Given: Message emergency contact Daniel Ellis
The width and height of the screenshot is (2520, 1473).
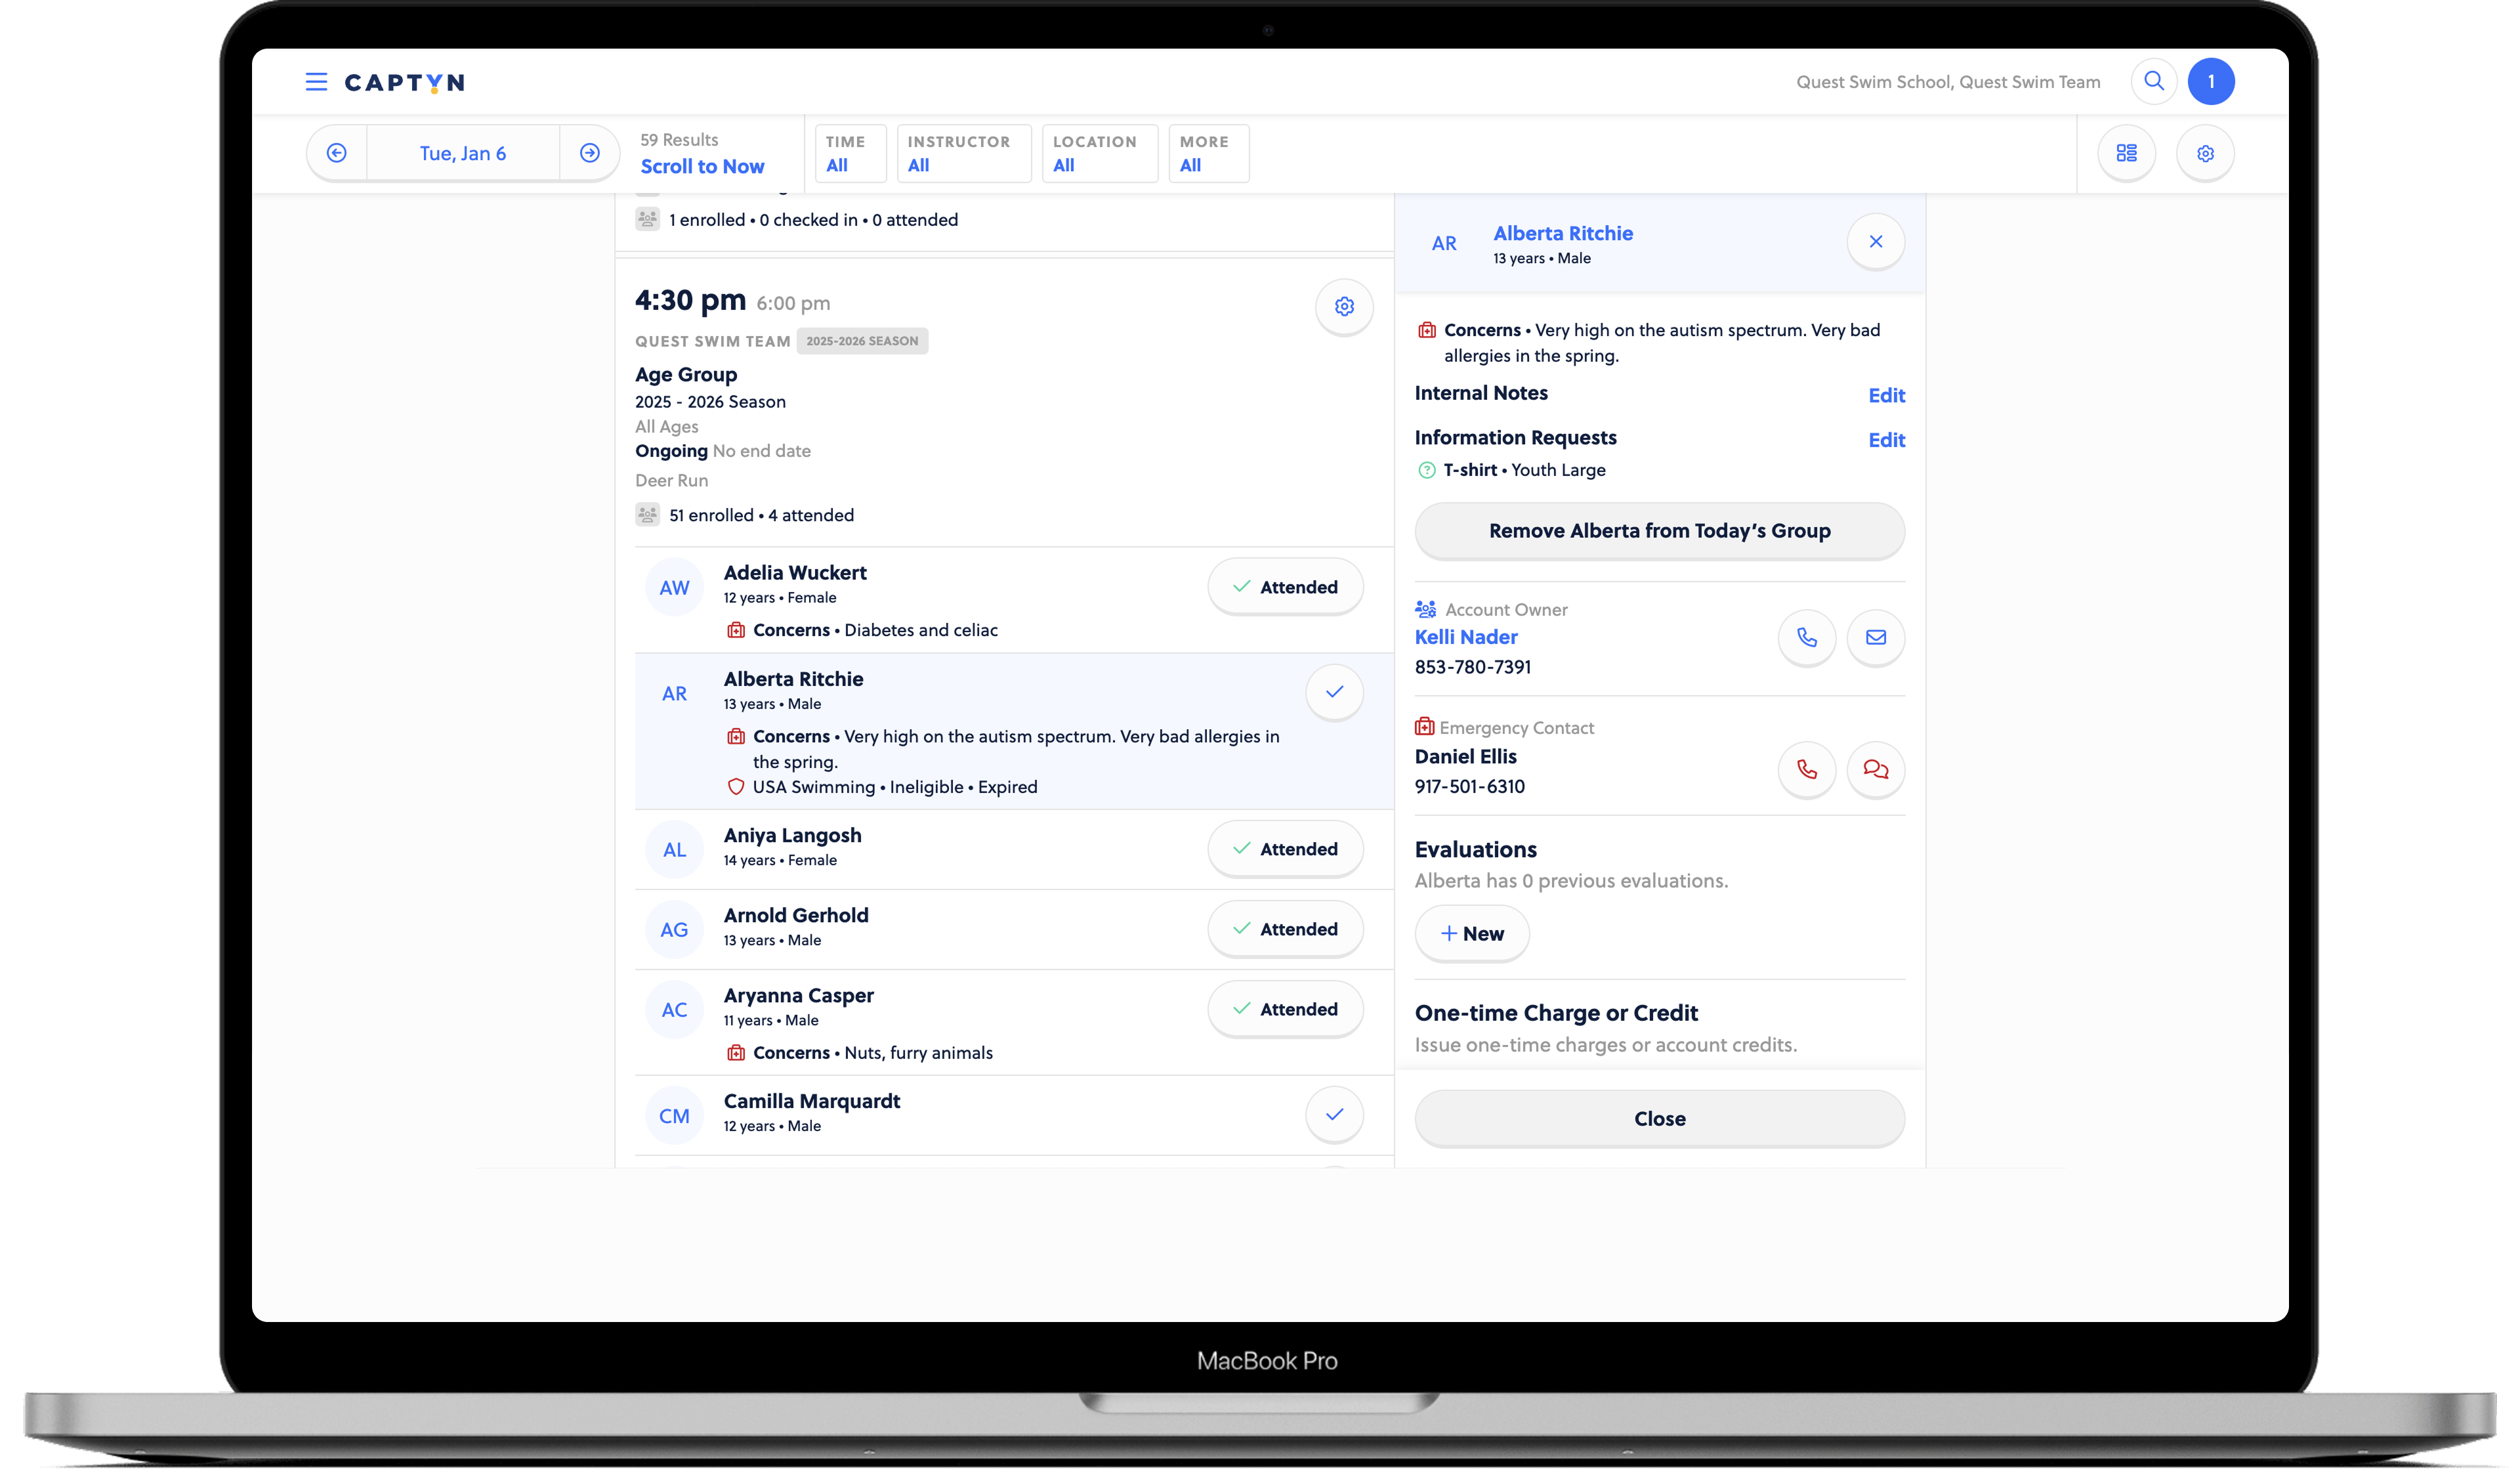Looking at the screenshot, I should click(x=1875, y=769).
